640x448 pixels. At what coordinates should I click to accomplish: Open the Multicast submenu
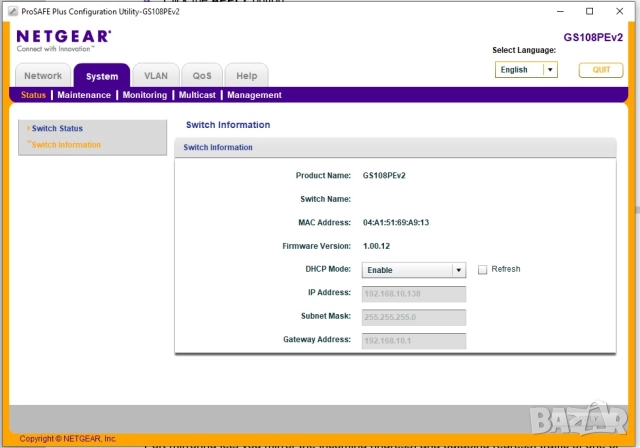click(197, 95)
